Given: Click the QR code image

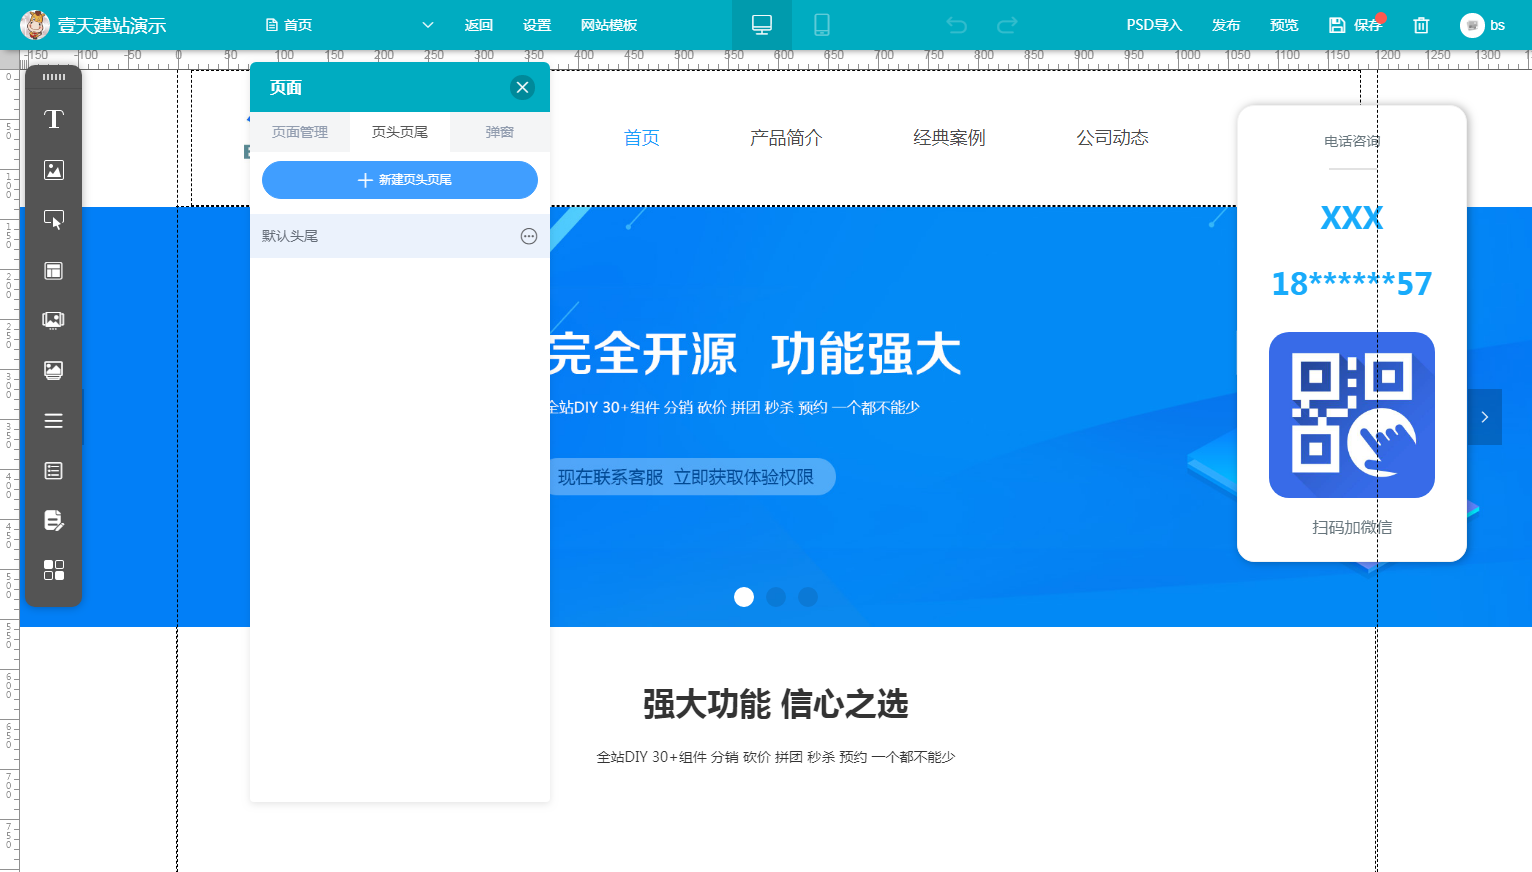Looking at the screenshot, I should pyautogui.click(x=1352, y=415).
